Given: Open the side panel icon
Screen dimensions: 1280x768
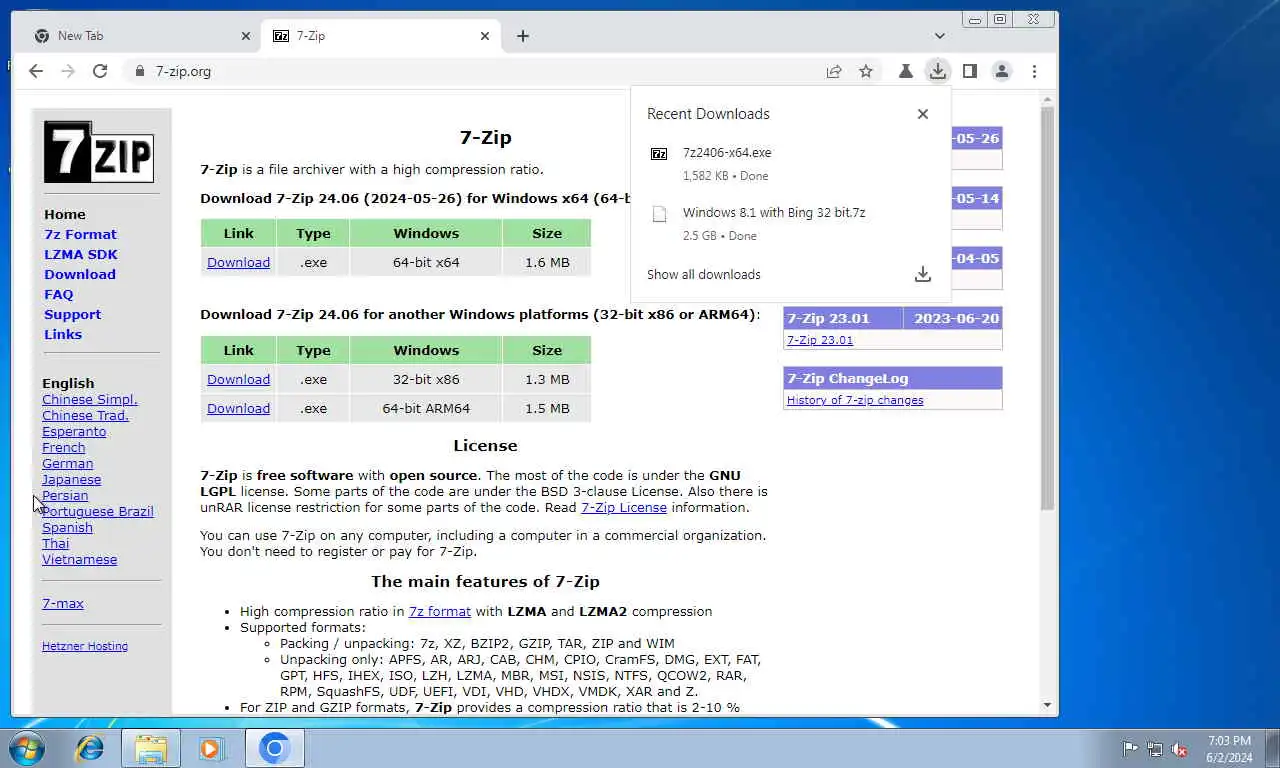Looking at the screenshot, I should tap(969, 71).
